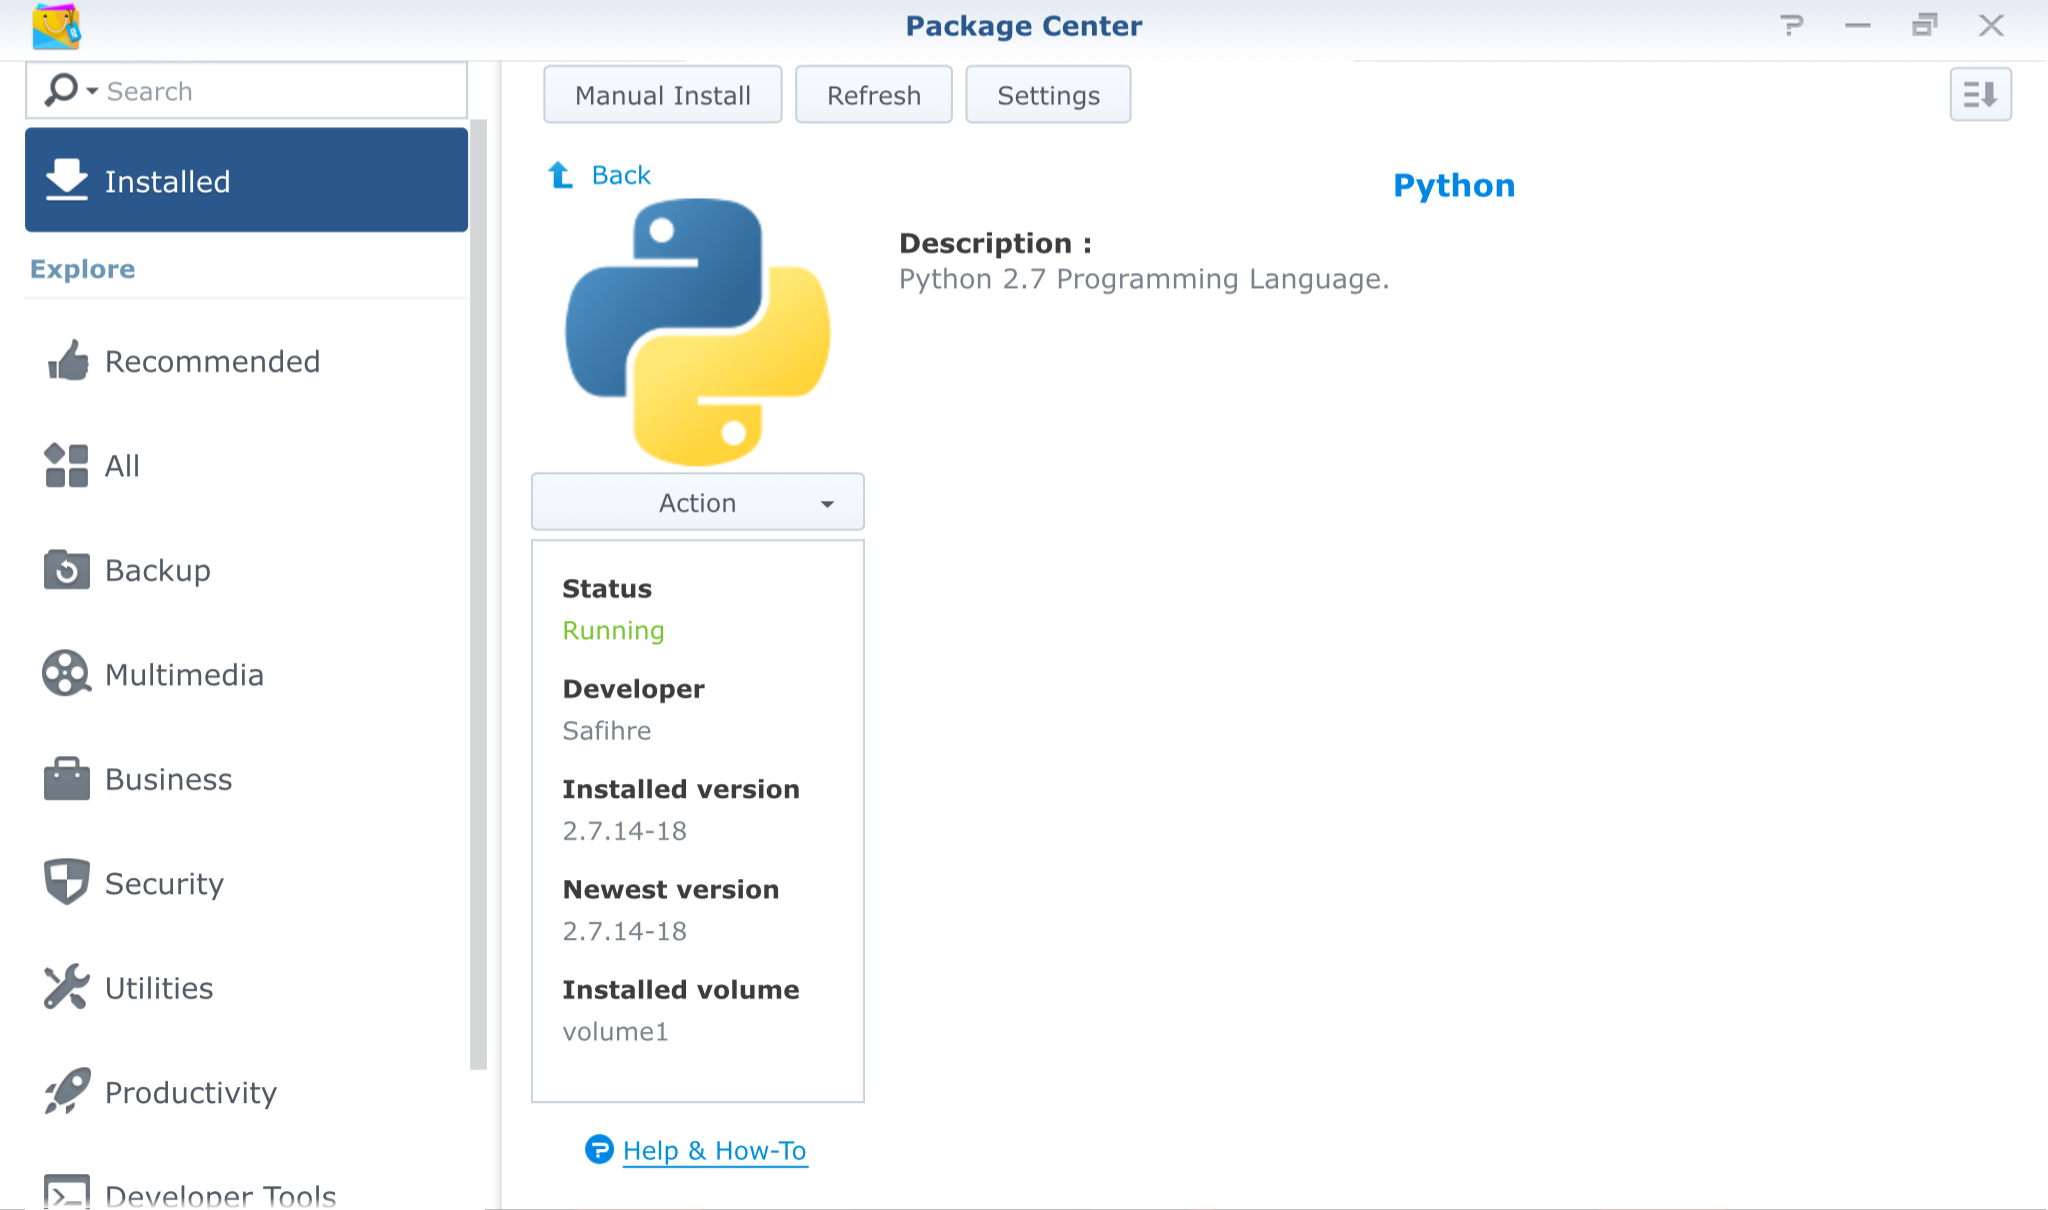Click the Help & How-To chat icon
The height and width of the screenshot is (1210, 2048).
599,1150
